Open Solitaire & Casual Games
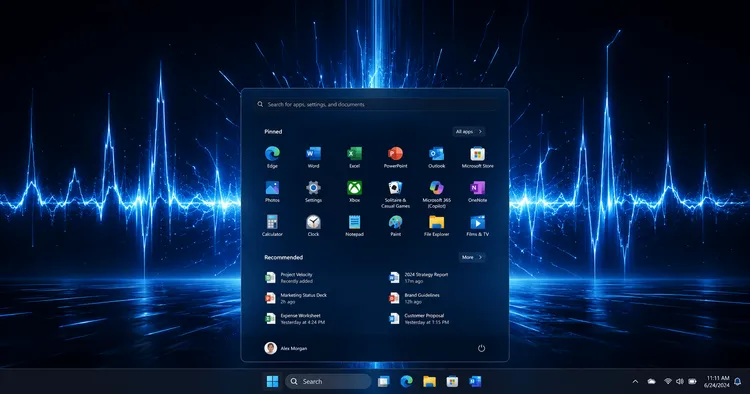The width and height of the screenshot is (750, 394). click(396, 194)
